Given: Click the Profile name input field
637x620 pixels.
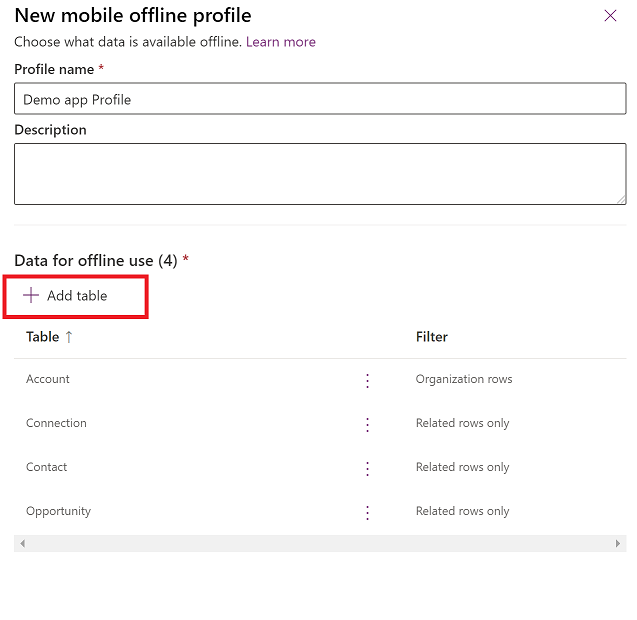Looking at the screenshot, I should [320, 99].
